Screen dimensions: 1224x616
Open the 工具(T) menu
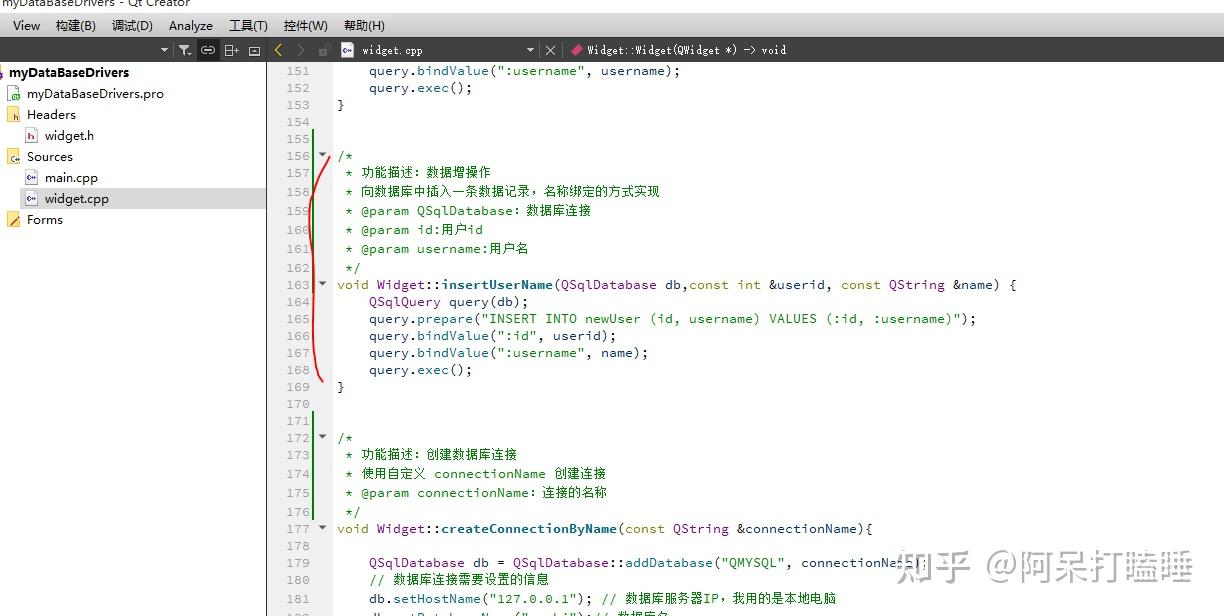point(247,25)
